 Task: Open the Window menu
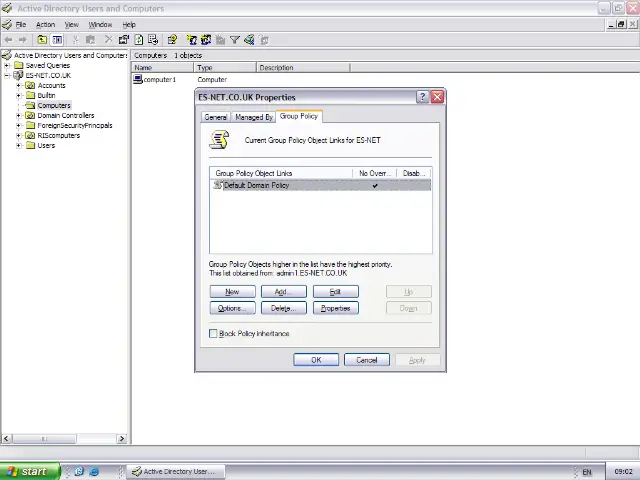pos(100,24)
